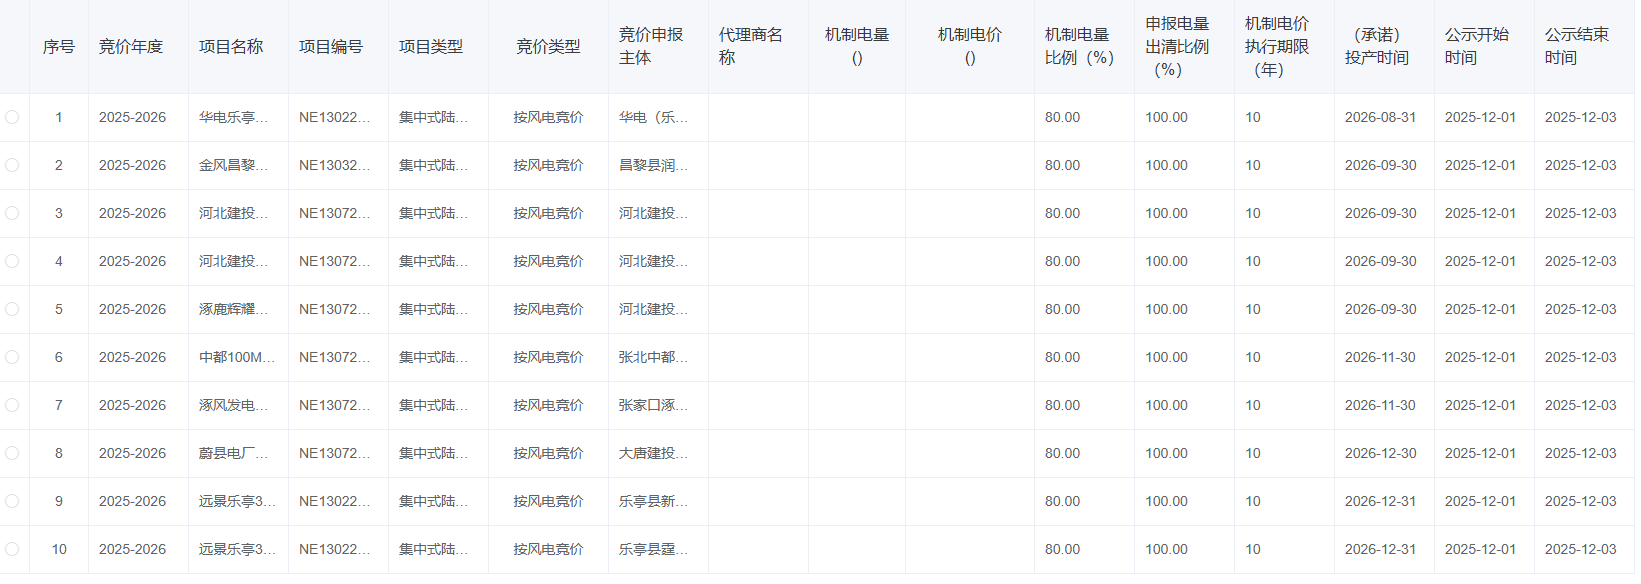Click the 2025-2026 bidding year in row 10
1641x584 pixels.
click(132, 549)
